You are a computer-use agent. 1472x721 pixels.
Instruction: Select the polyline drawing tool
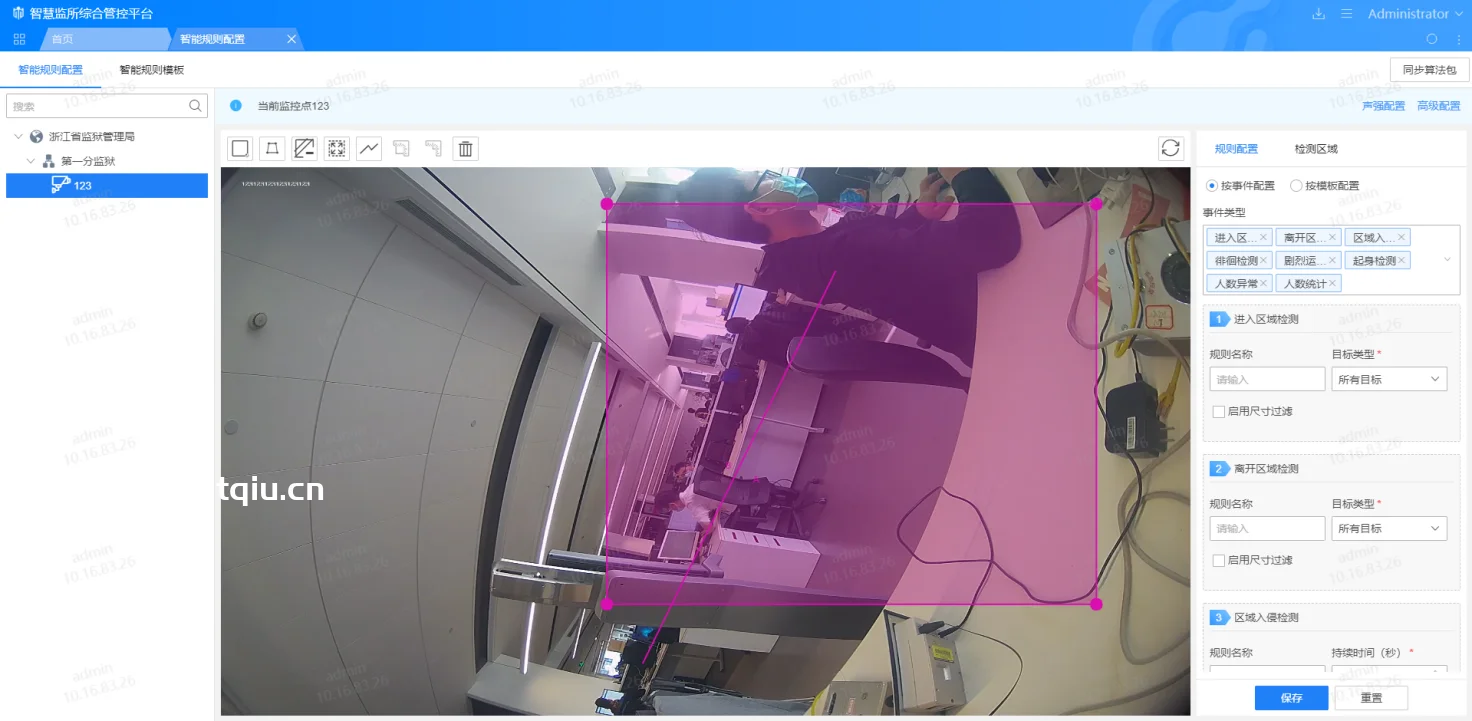pyautogui.click(x=369, y=149)
